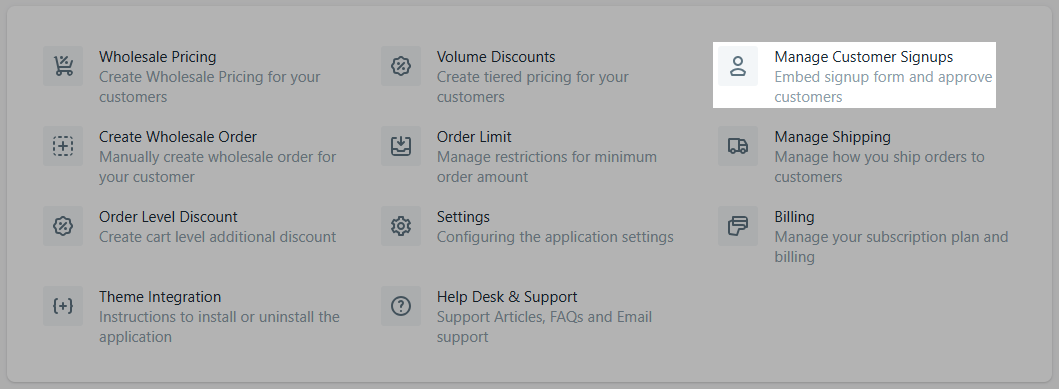Click the Billing cards icon
The width and height of the screenshot is (1059, 389).
[x=738, y=226]
